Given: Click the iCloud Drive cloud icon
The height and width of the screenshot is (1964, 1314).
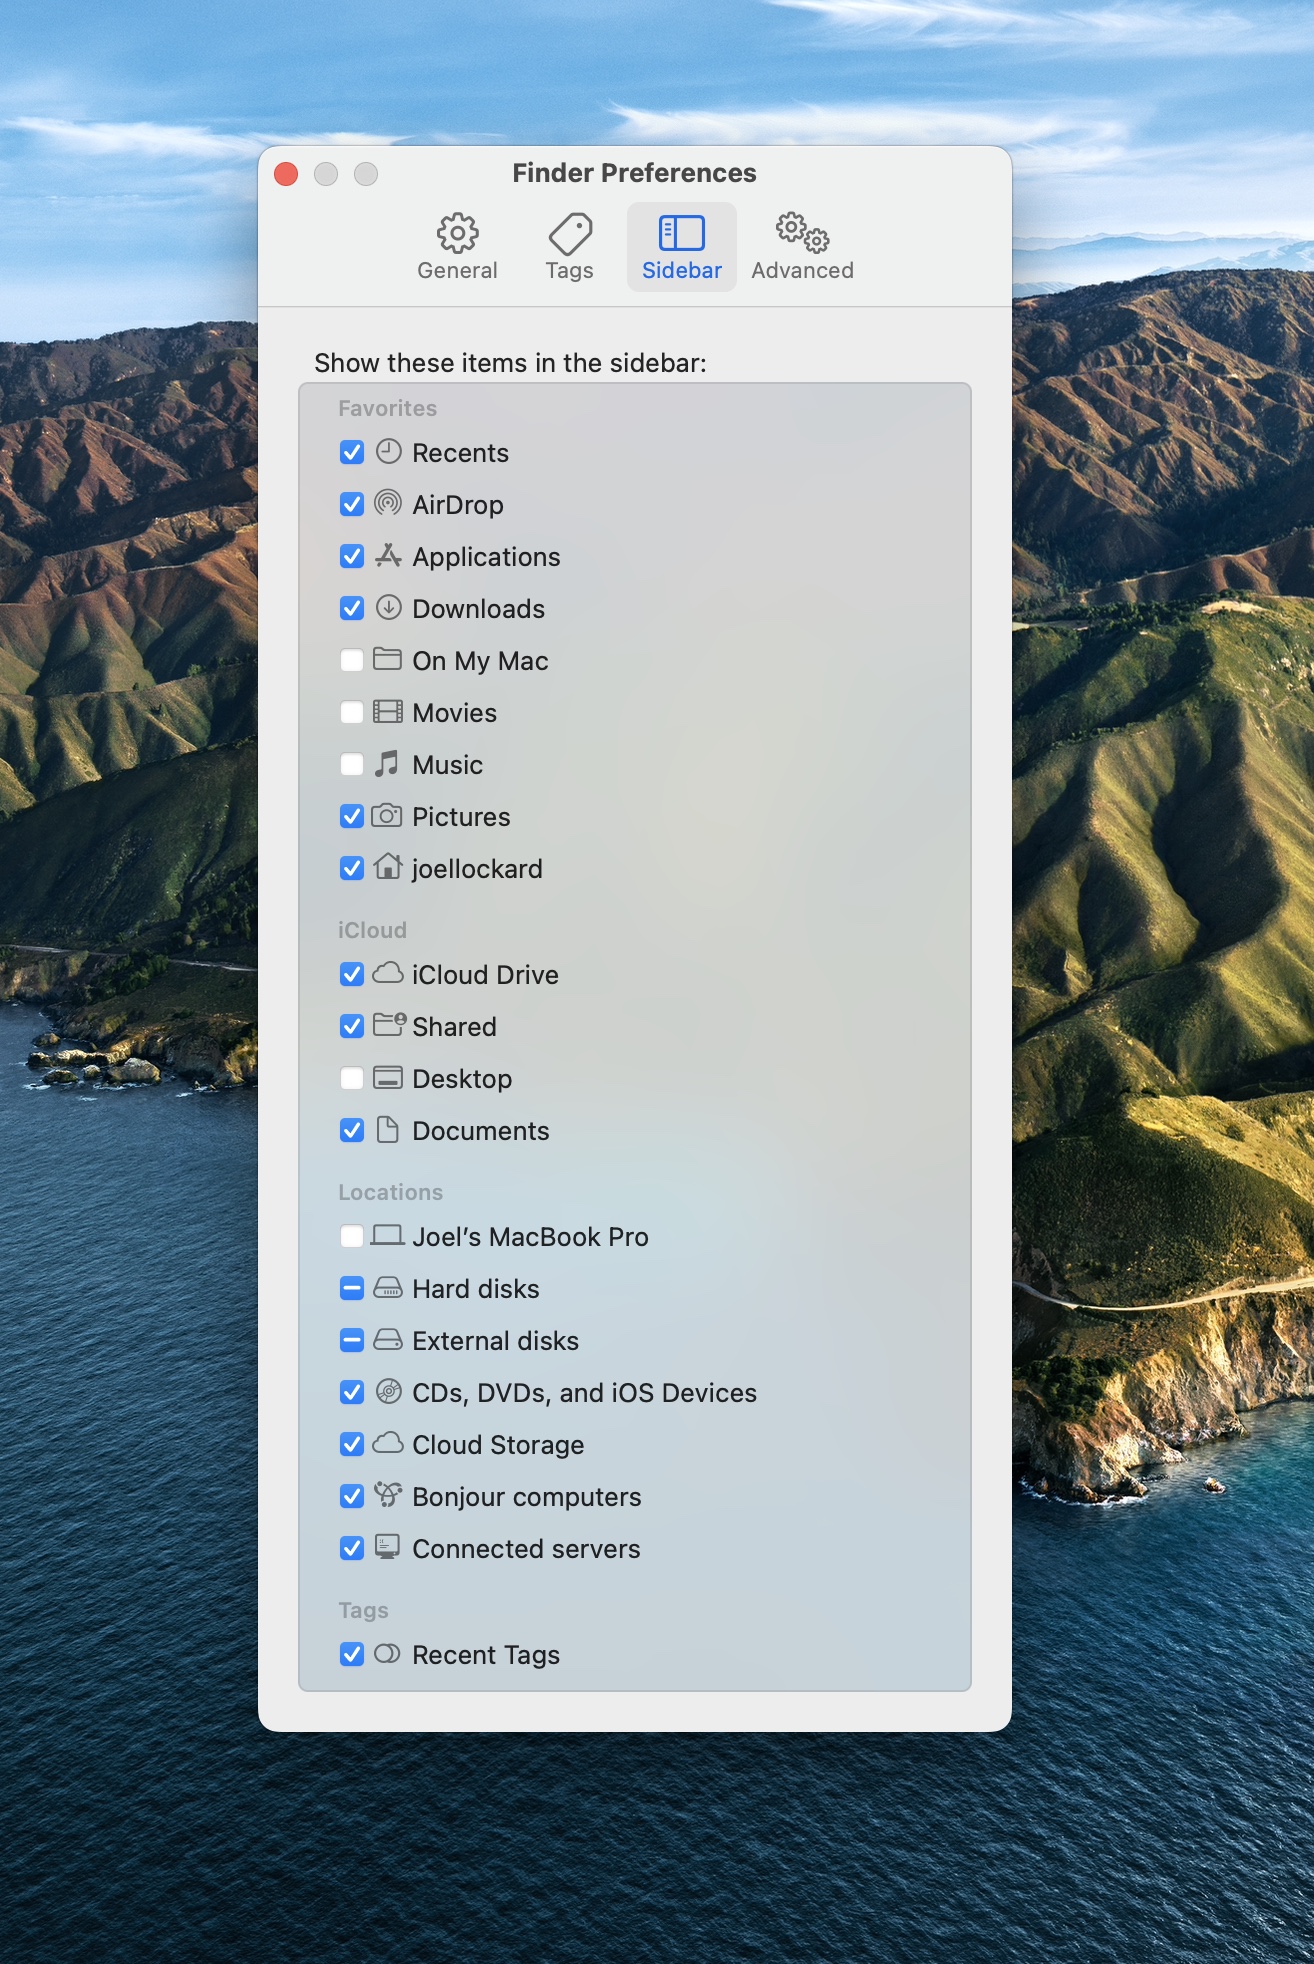Looking at the screenshot, I should pyautogui.click(x=388, y=973).
